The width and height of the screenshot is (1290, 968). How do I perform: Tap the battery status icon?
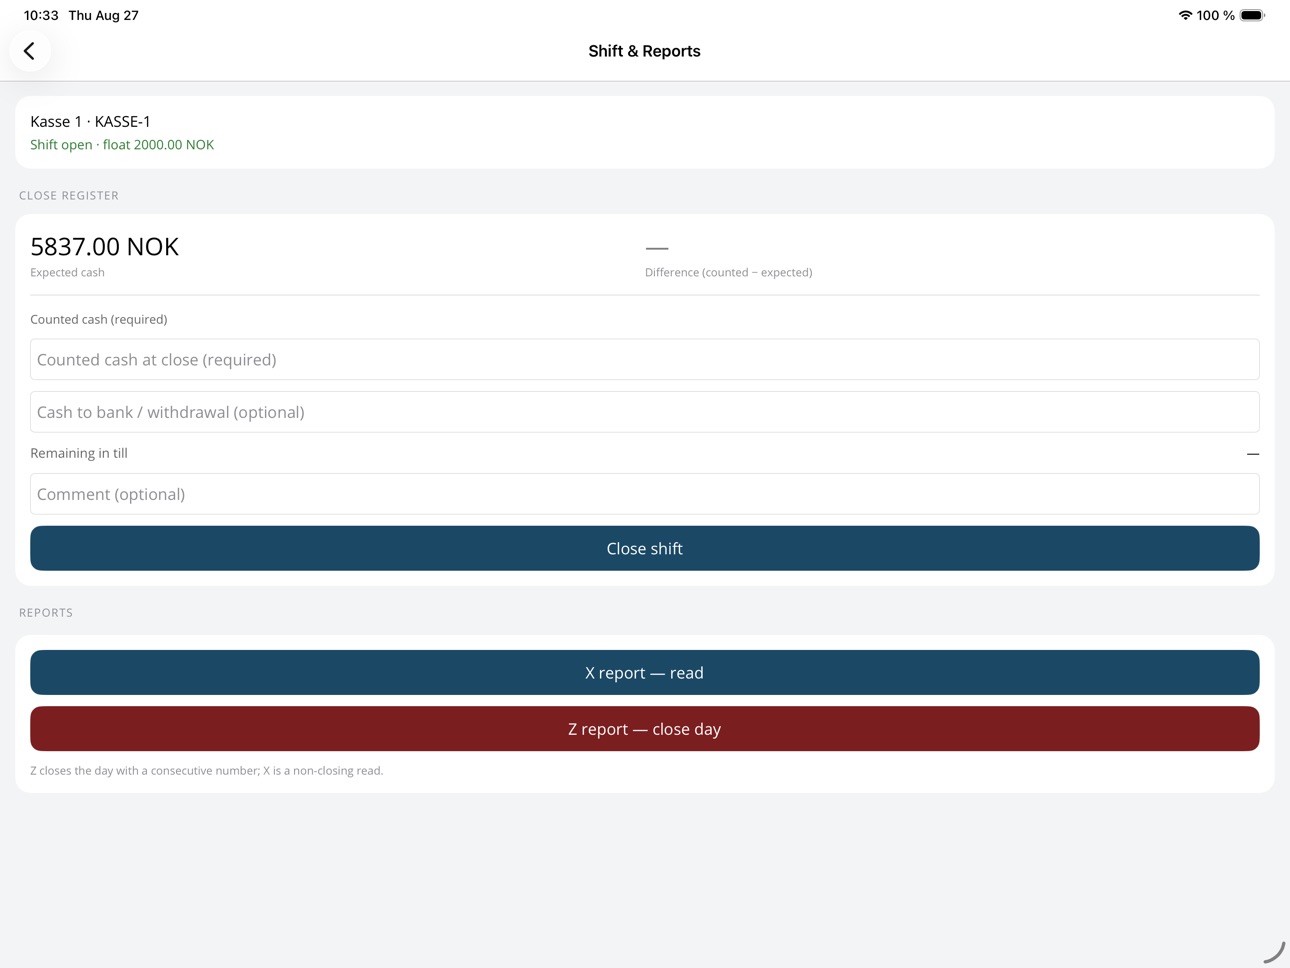point(1252,15)
